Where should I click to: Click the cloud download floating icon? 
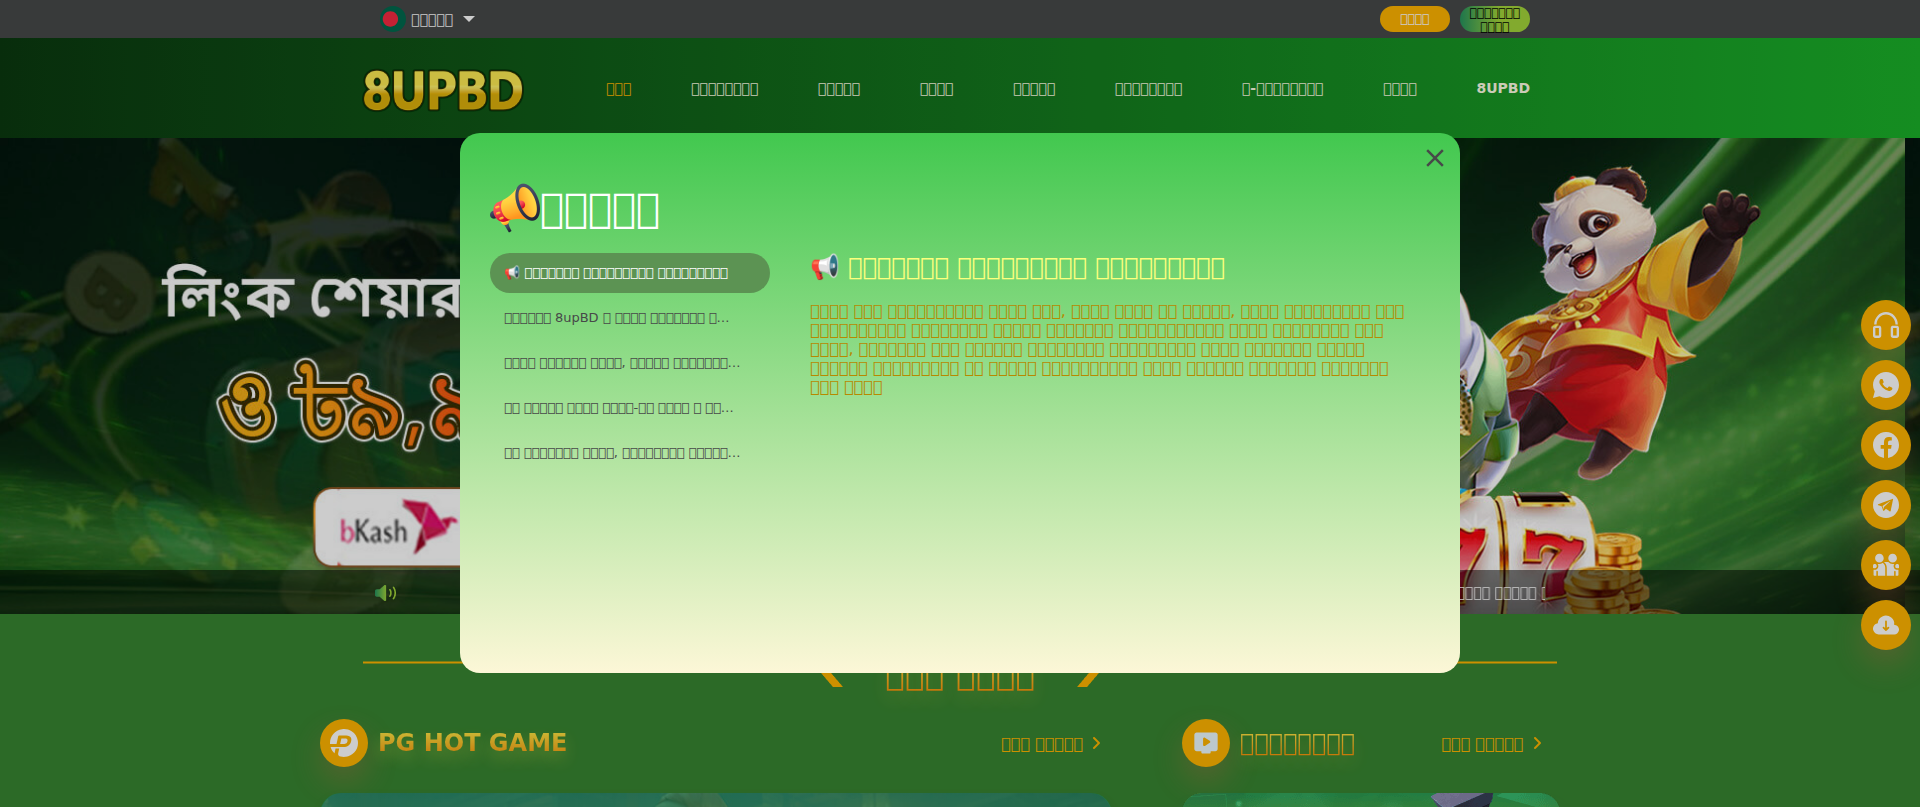point(1886,625)
